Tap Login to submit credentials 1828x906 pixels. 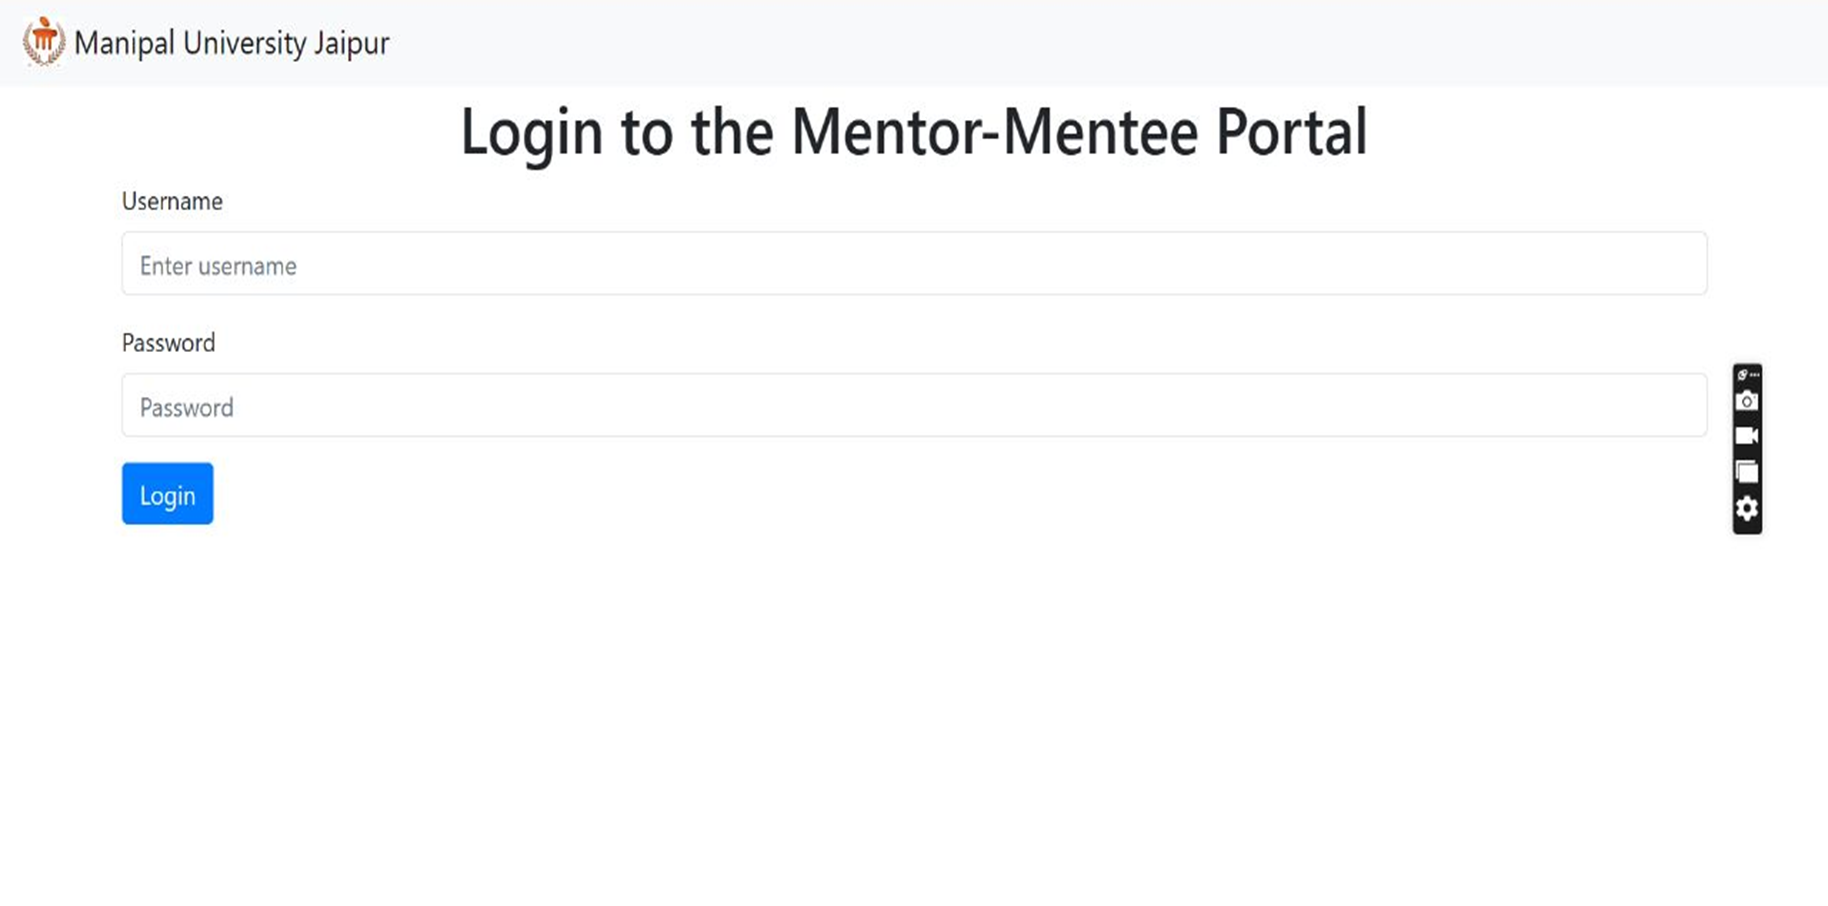pyautogui.click(x=167, y=493)
